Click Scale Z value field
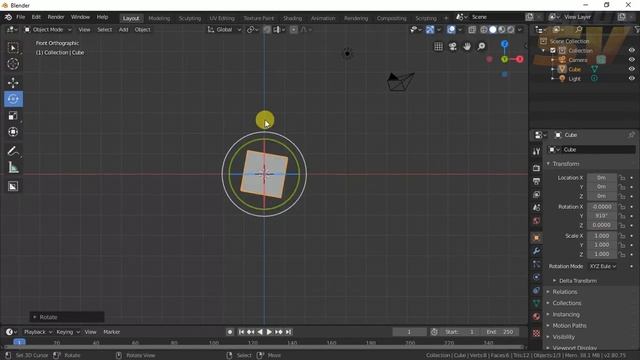Screen dimensions: 640x360 tap(602, 254)
